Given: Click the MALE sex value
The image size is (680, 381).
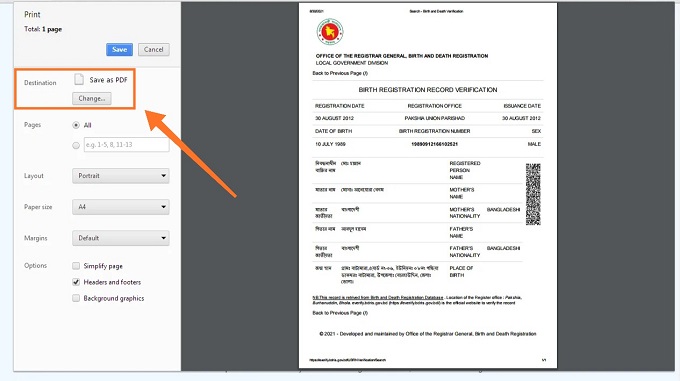Looking at the screenshot, I should pyautogui.click(x=534, y=144).
